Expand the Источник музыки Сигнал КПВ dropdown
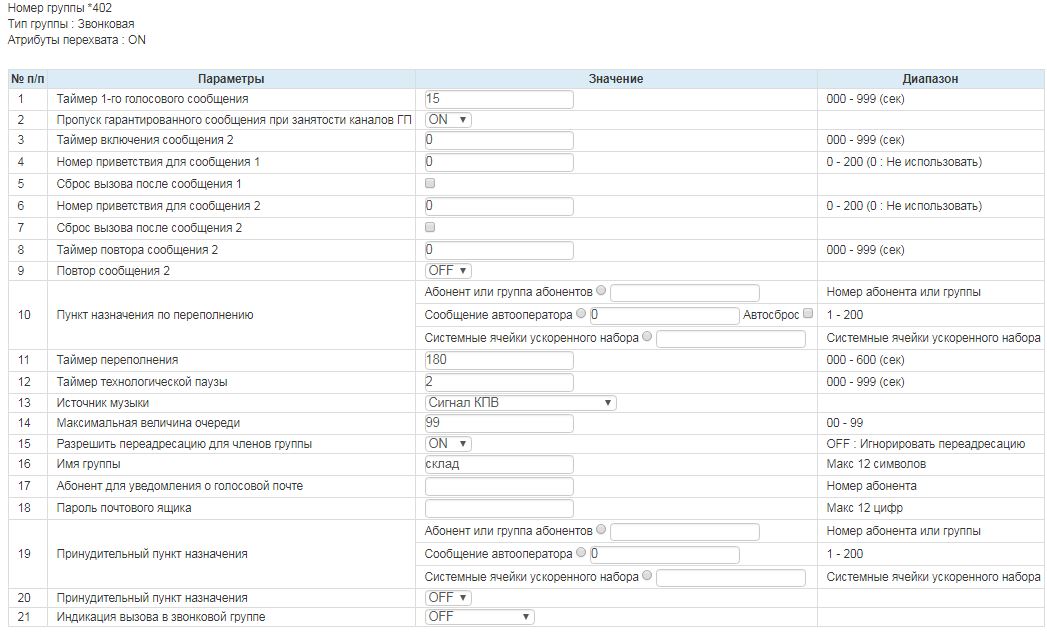The image size is (1047, 635). click(520, 403)
